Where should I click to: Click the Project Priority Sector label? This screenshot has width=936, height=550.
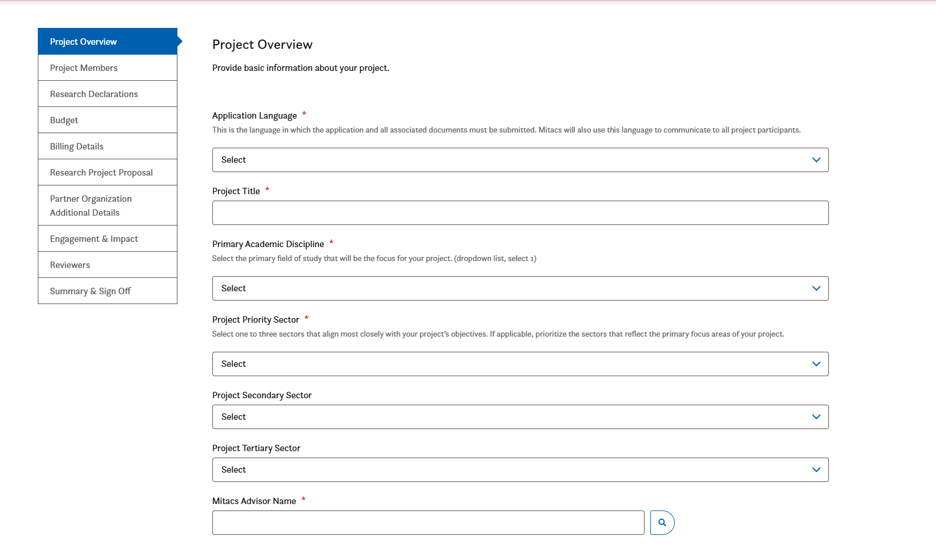pos(255,320)
